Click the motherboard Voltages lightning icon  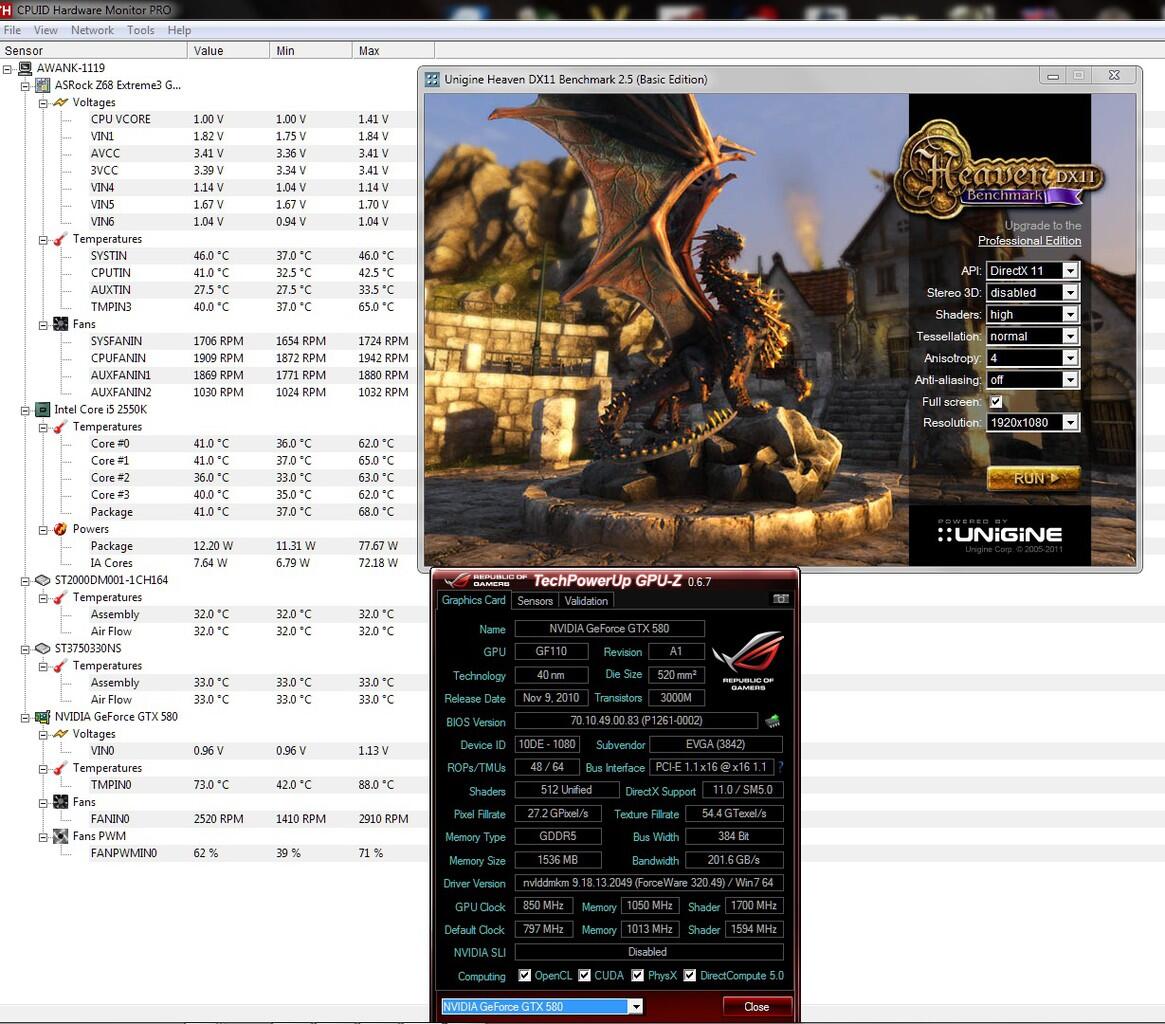[60, 103]
